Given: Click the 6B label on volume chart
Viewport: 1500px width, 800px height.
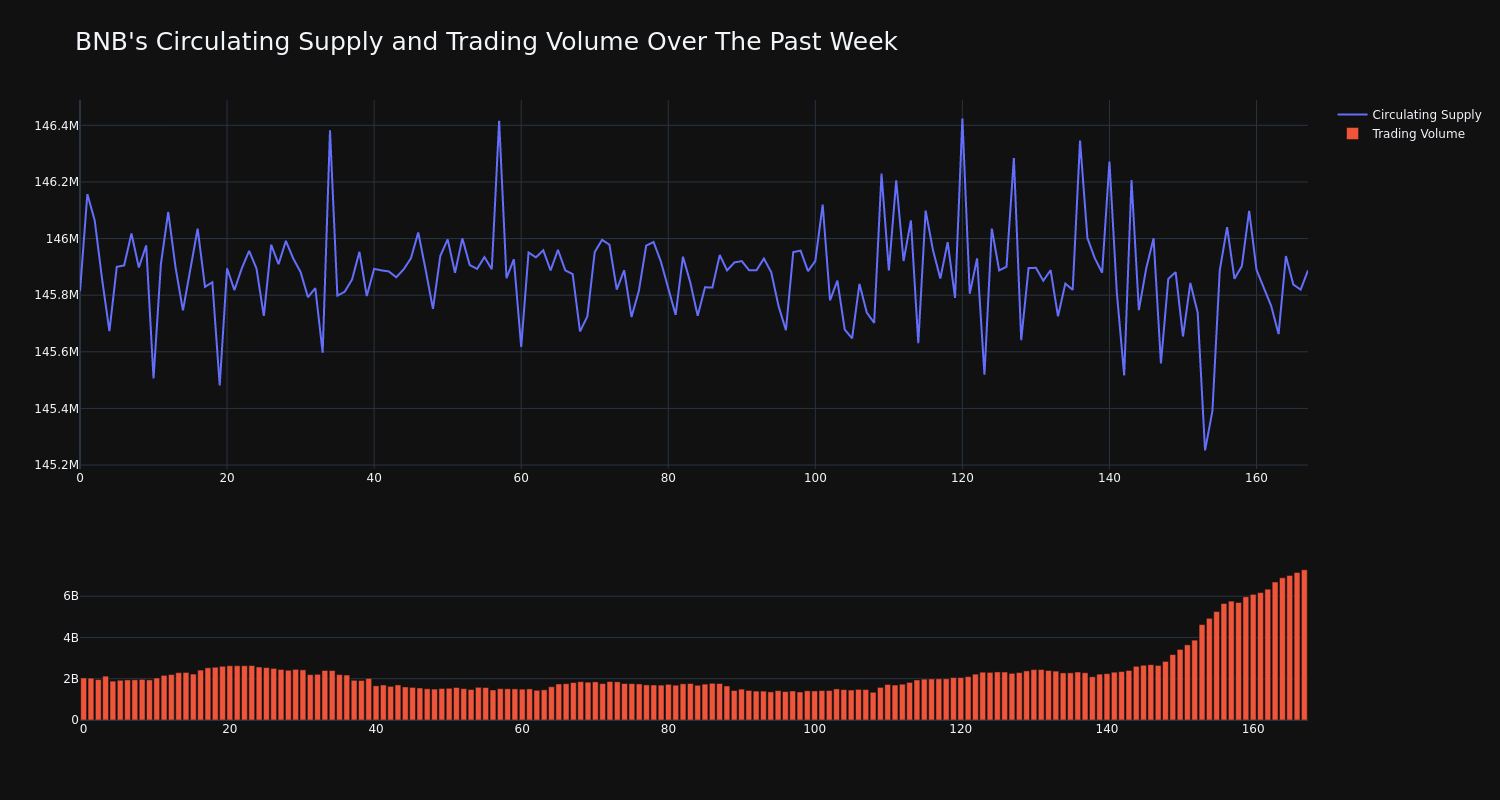Looking at the screenshot, I should click(71, 596).
